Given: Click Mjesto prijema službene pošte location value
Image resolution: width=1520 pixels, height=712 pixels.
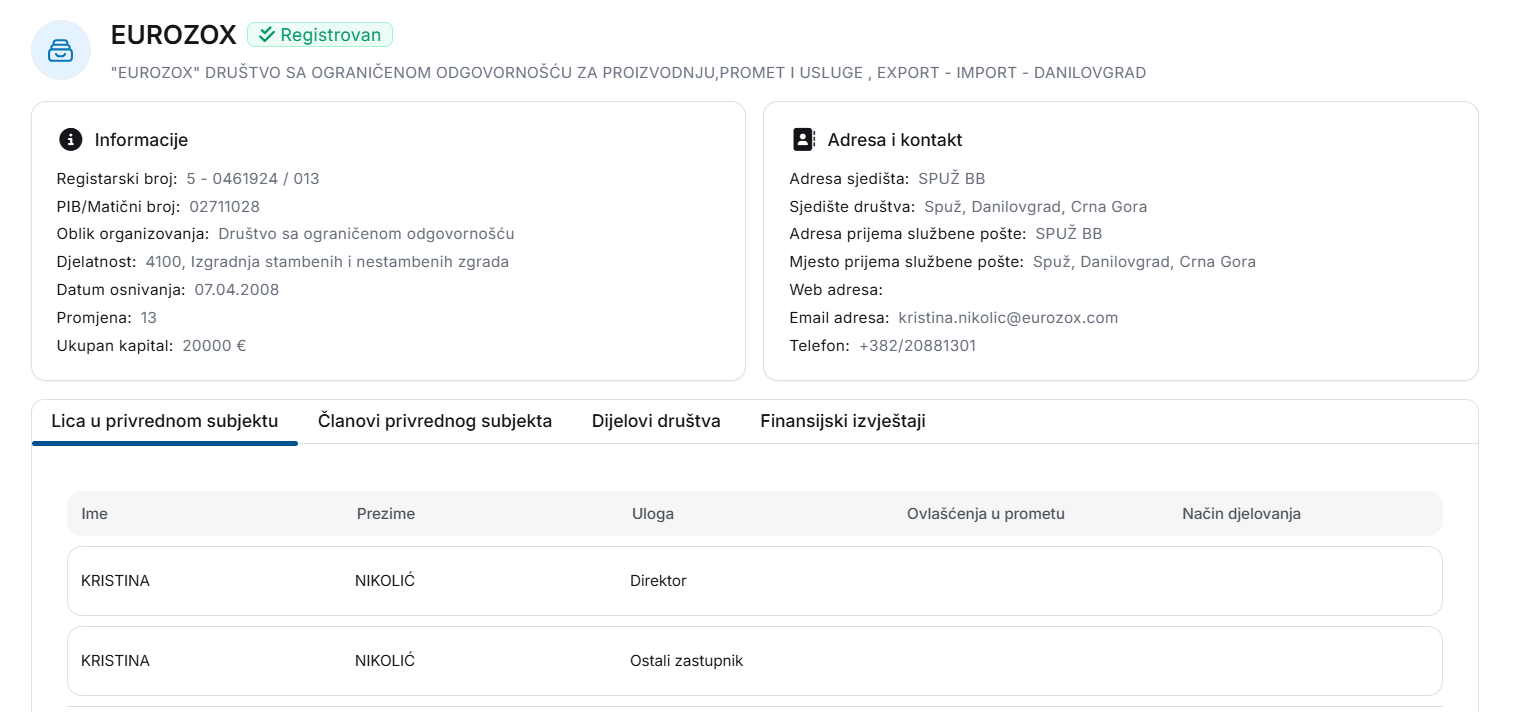Looking at the screenshot, I should 1144,262.
